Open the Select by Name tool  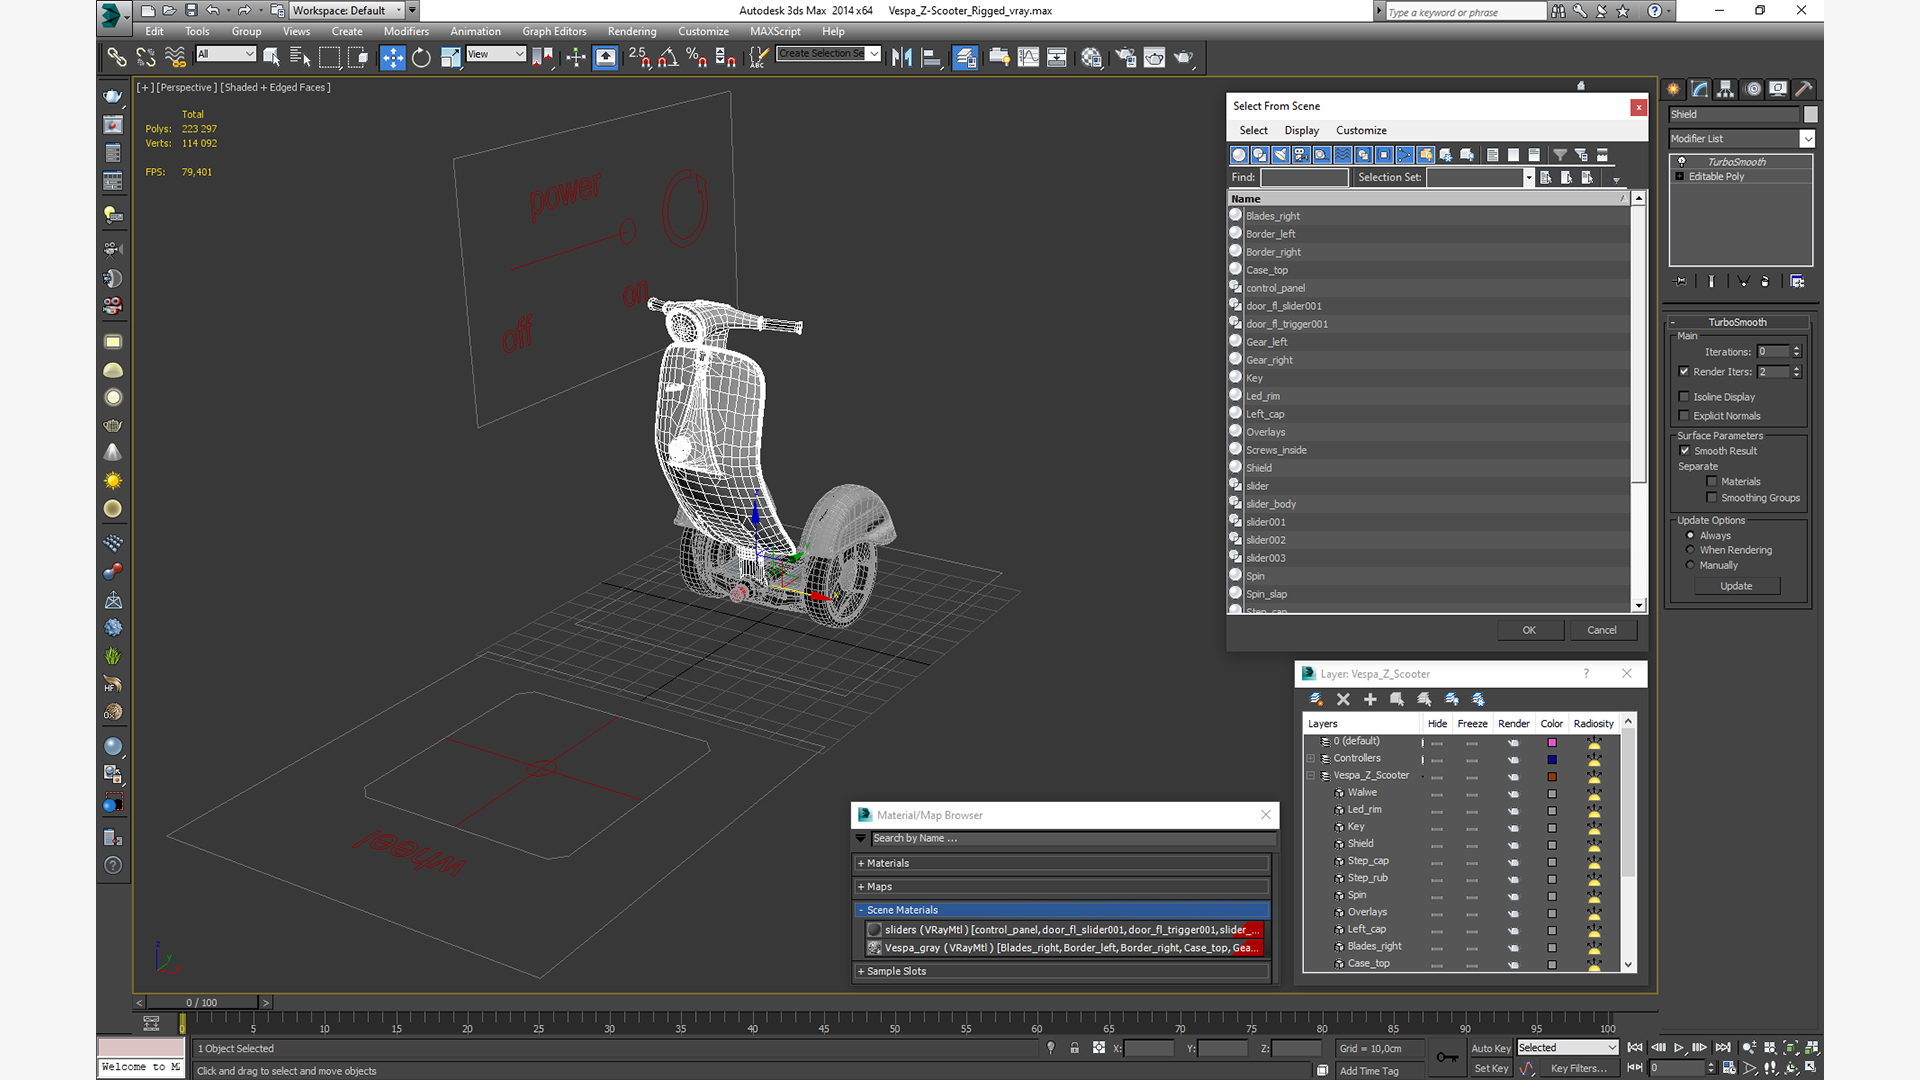pyautogui.click(x=300, y=57)
